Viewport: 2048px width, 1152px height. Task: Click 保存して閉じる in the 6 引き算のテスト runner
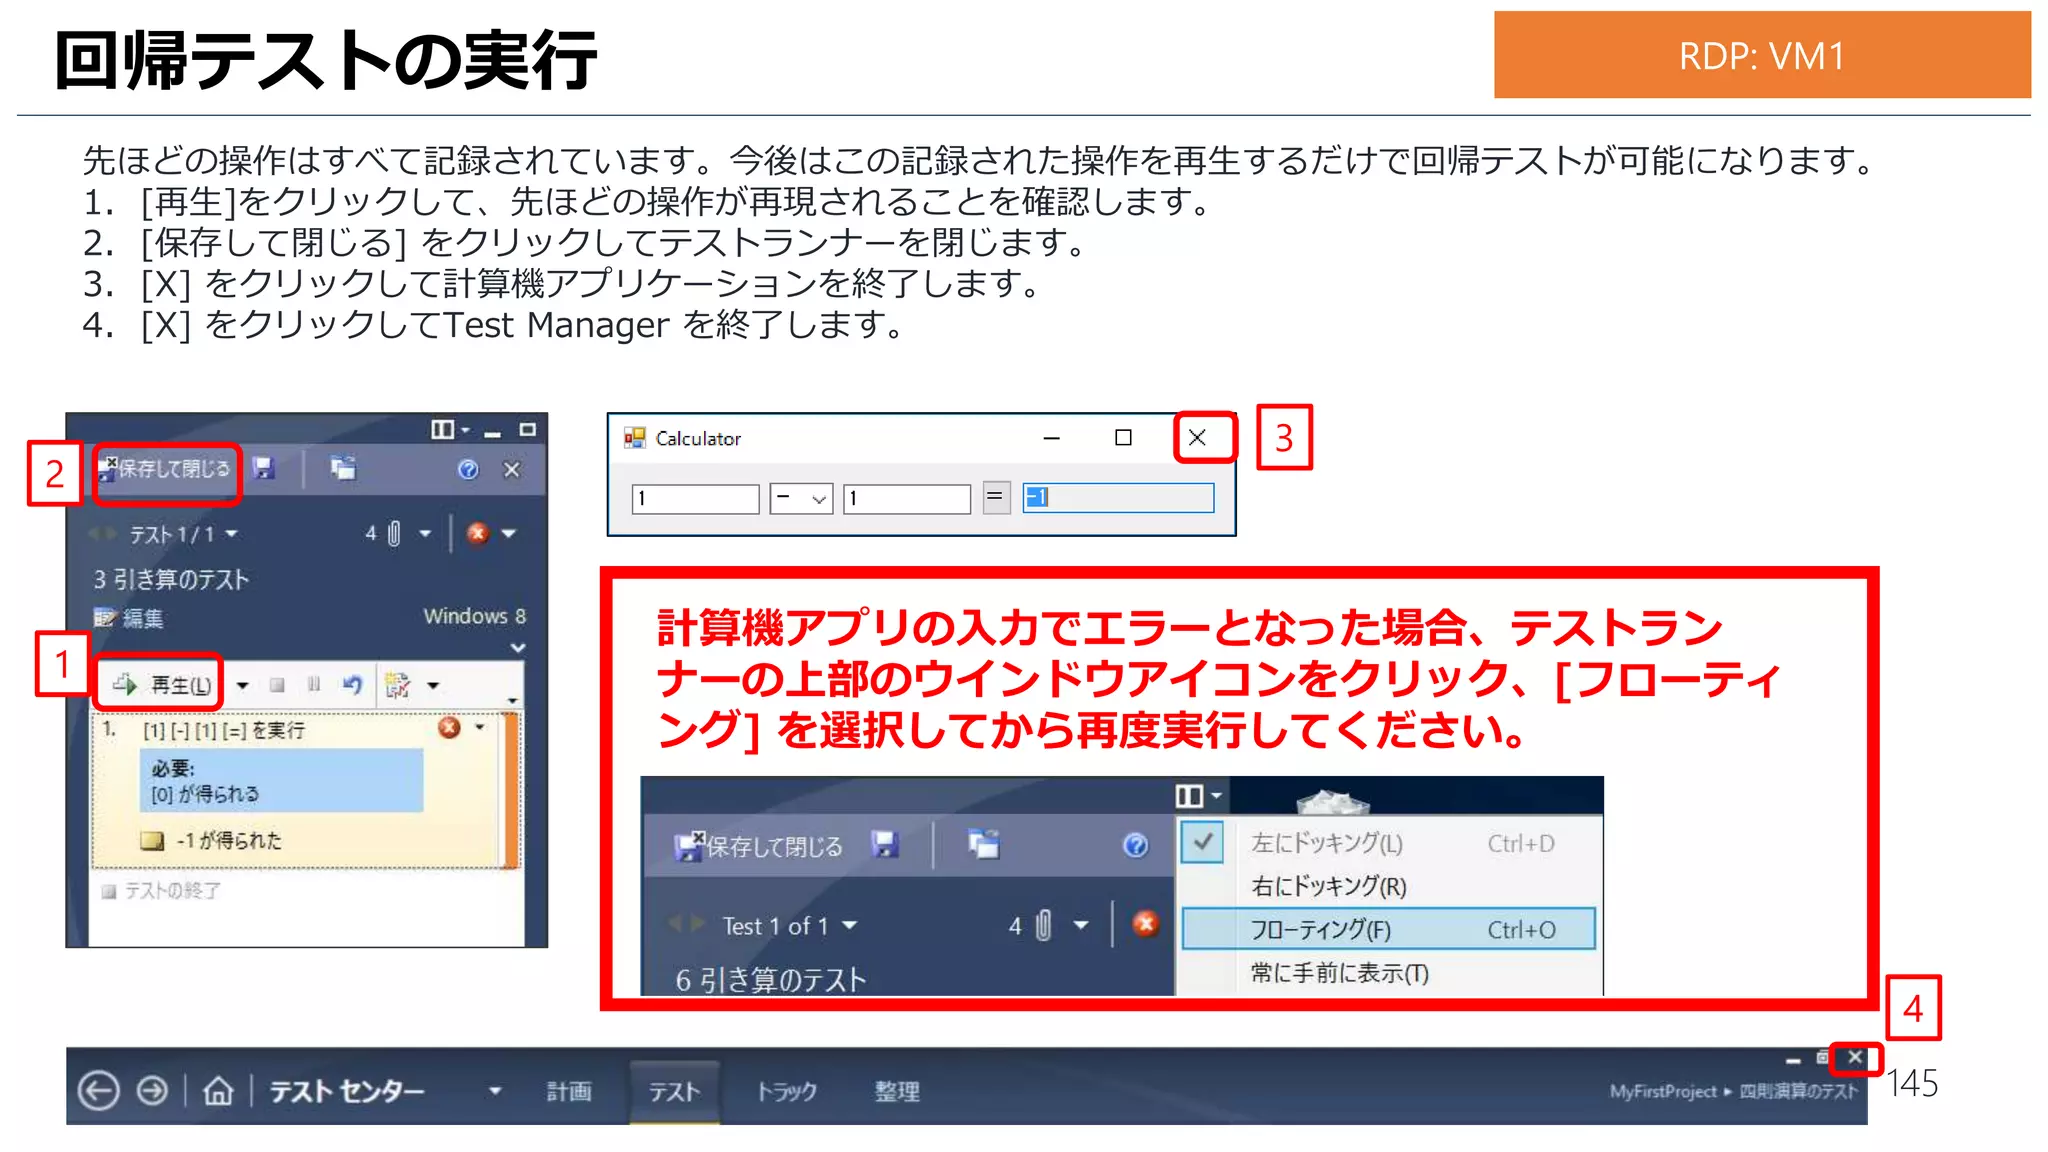coord(760,846)
